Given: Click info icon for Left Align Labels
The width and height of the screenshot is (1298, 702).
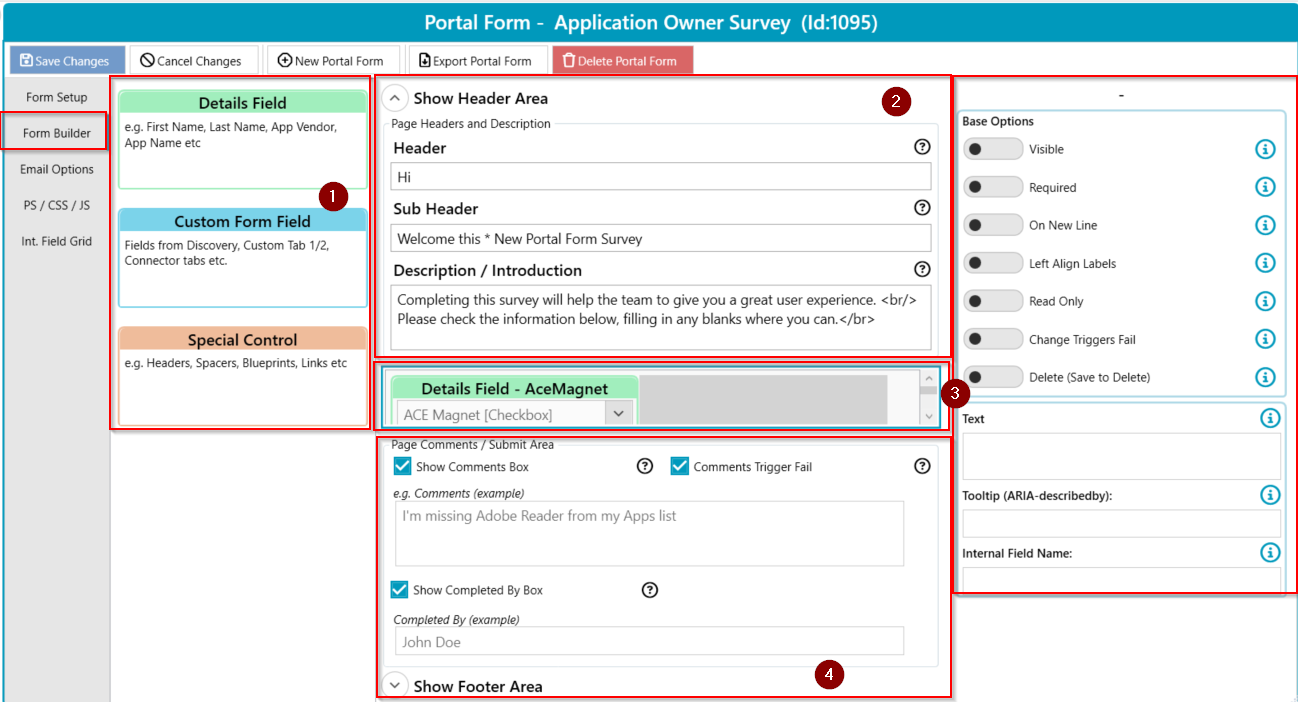Looking at the screenshot, I should (1265, 263).
